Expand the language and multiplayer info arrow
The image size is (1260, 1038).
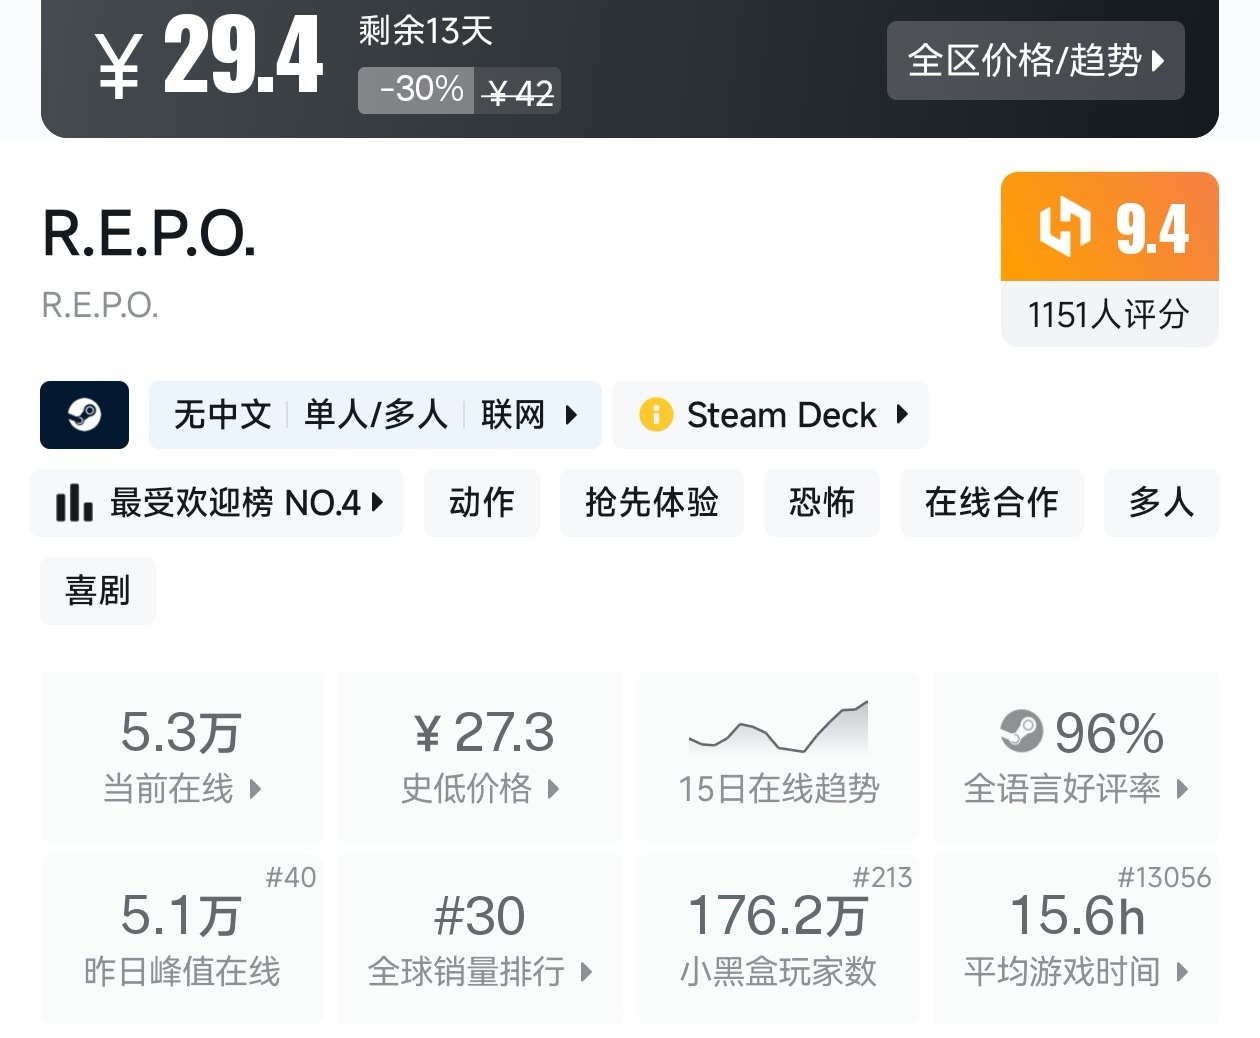572,414
